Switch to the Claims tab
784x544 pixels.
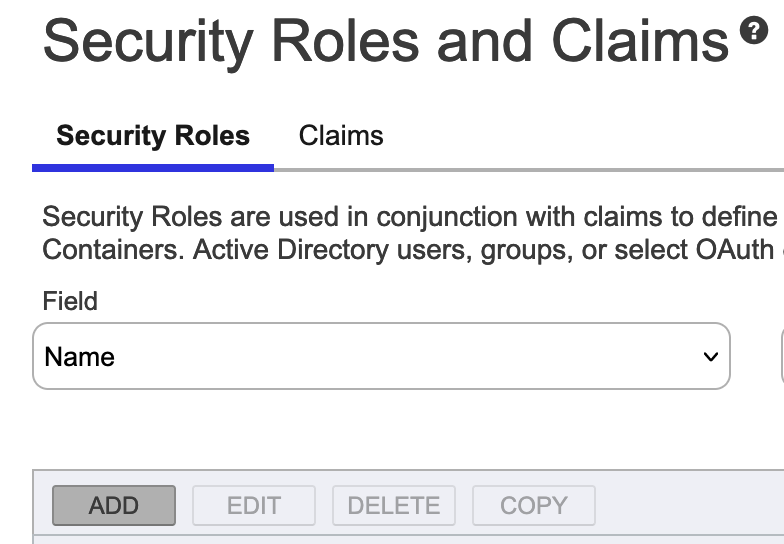point(341,135)
